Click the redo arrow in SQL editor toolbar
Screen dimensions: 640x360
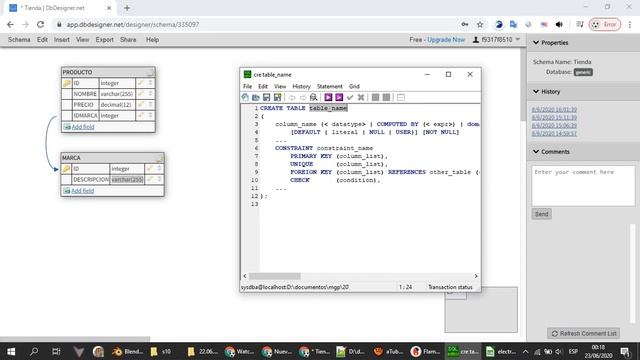(x=302, y=98)
